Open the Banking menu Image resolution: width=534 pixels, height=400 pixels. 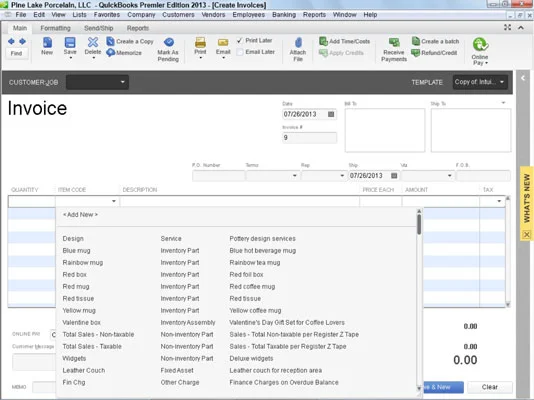point(284,15)
